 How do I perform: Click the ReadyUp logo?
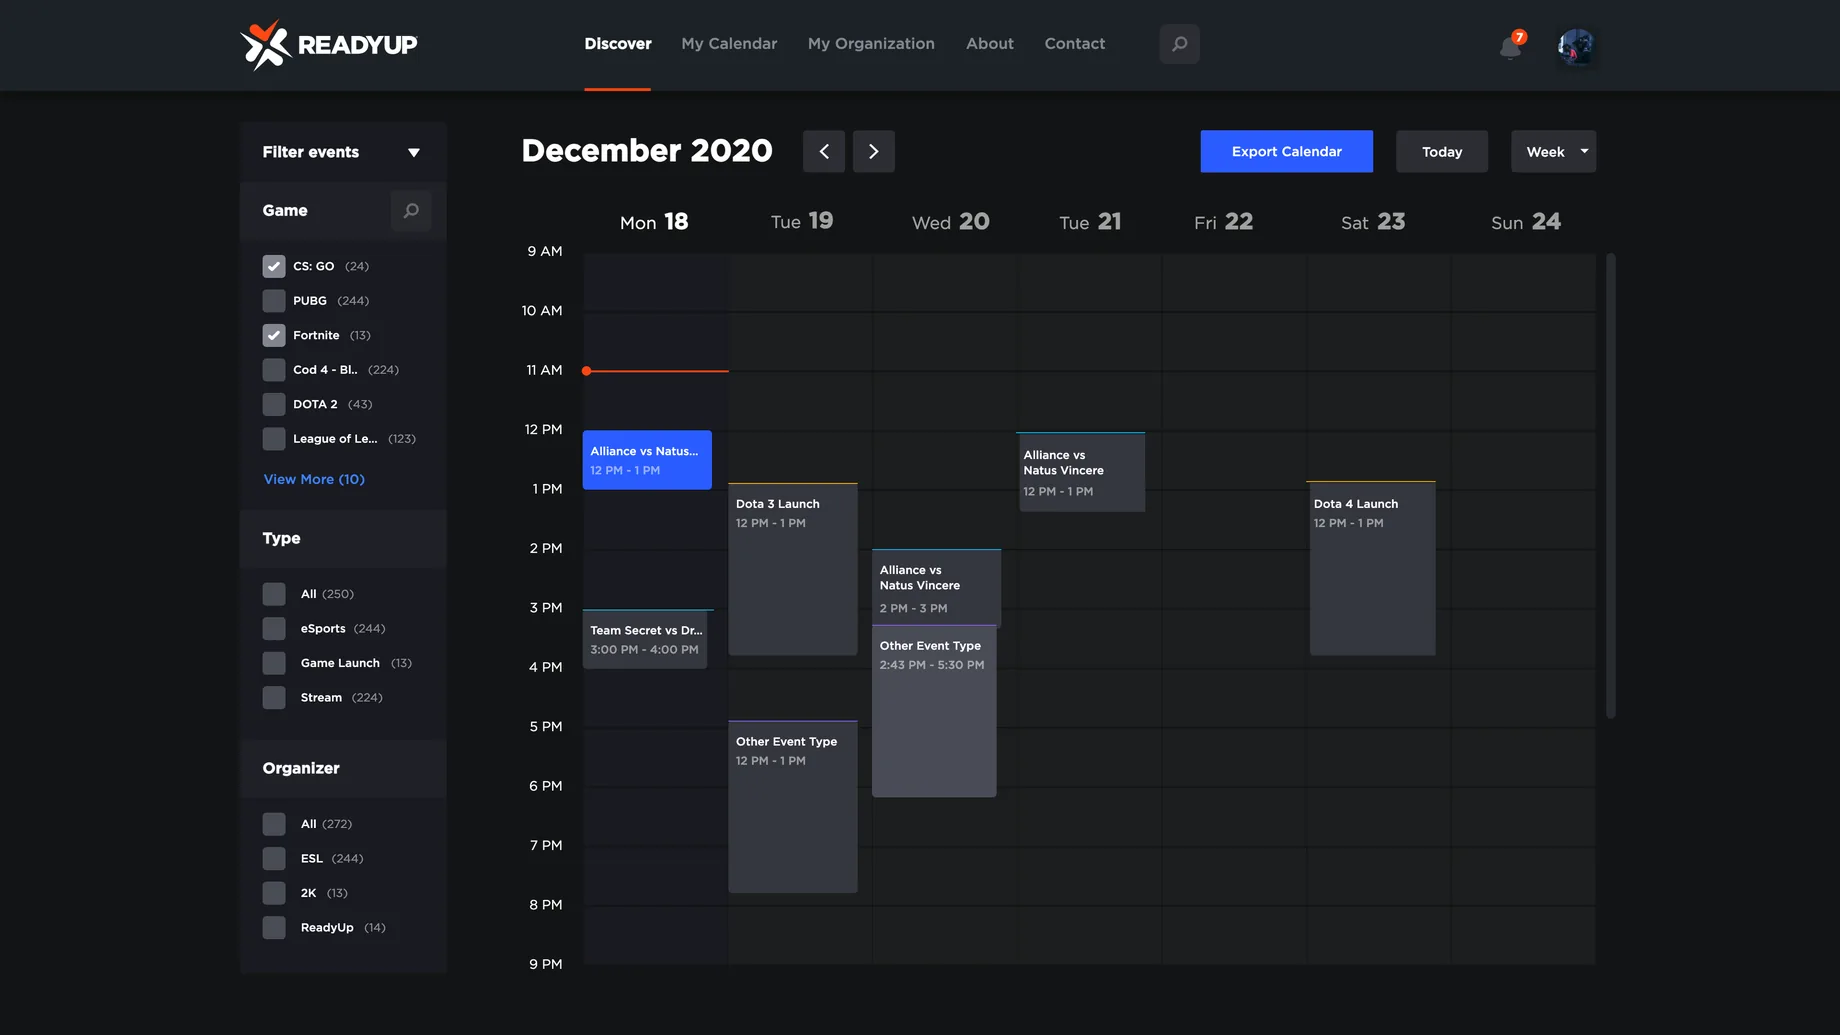(x=329, y=45)
